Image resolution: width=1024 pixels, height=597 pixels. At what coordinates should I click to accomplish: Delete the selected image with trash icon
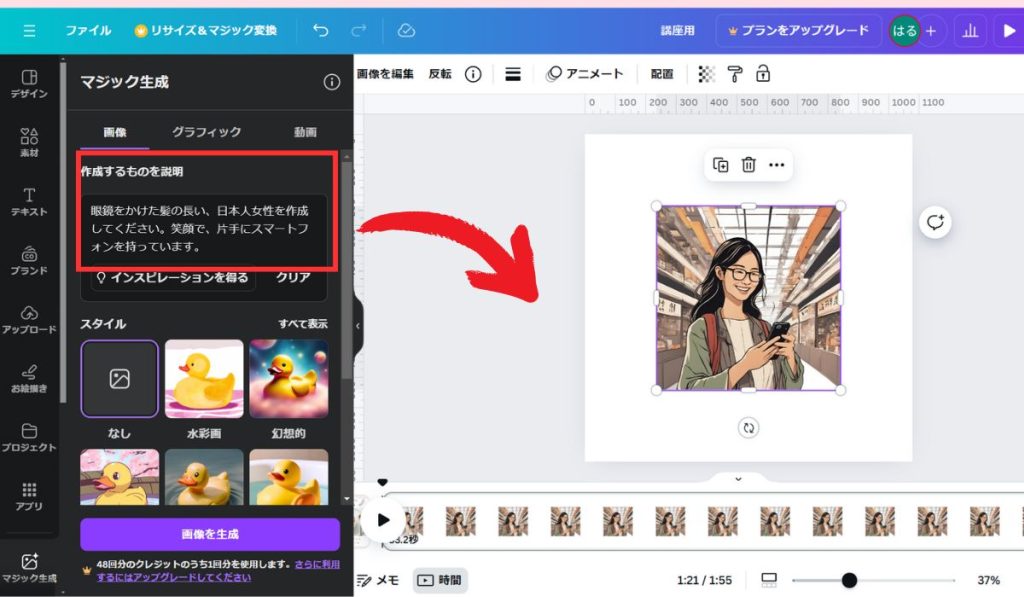click(x=748, y=165)
